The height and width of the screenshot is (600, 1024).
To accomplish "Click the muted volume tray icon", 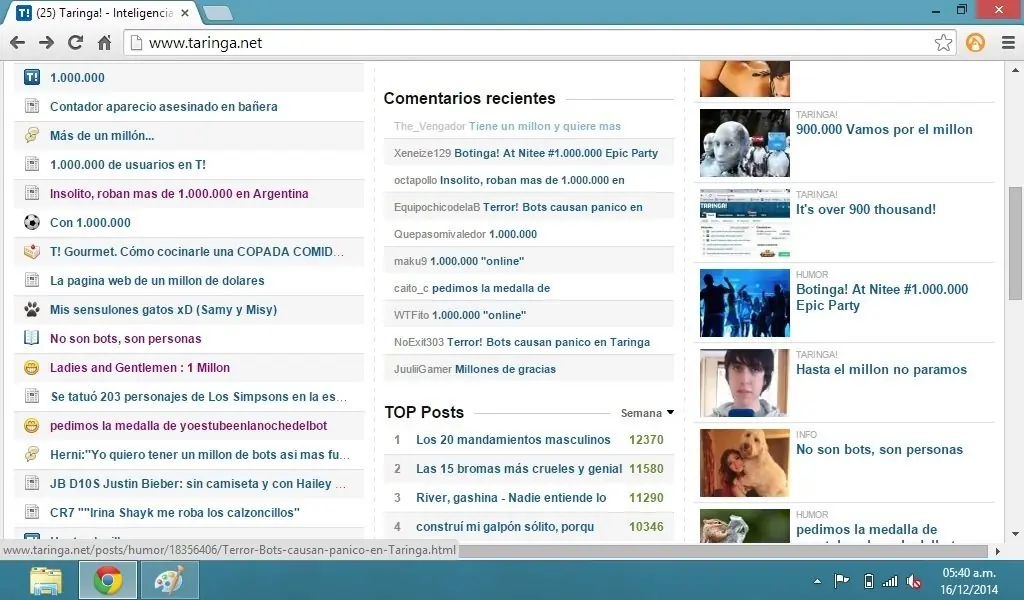I will [x=914, y=581].
